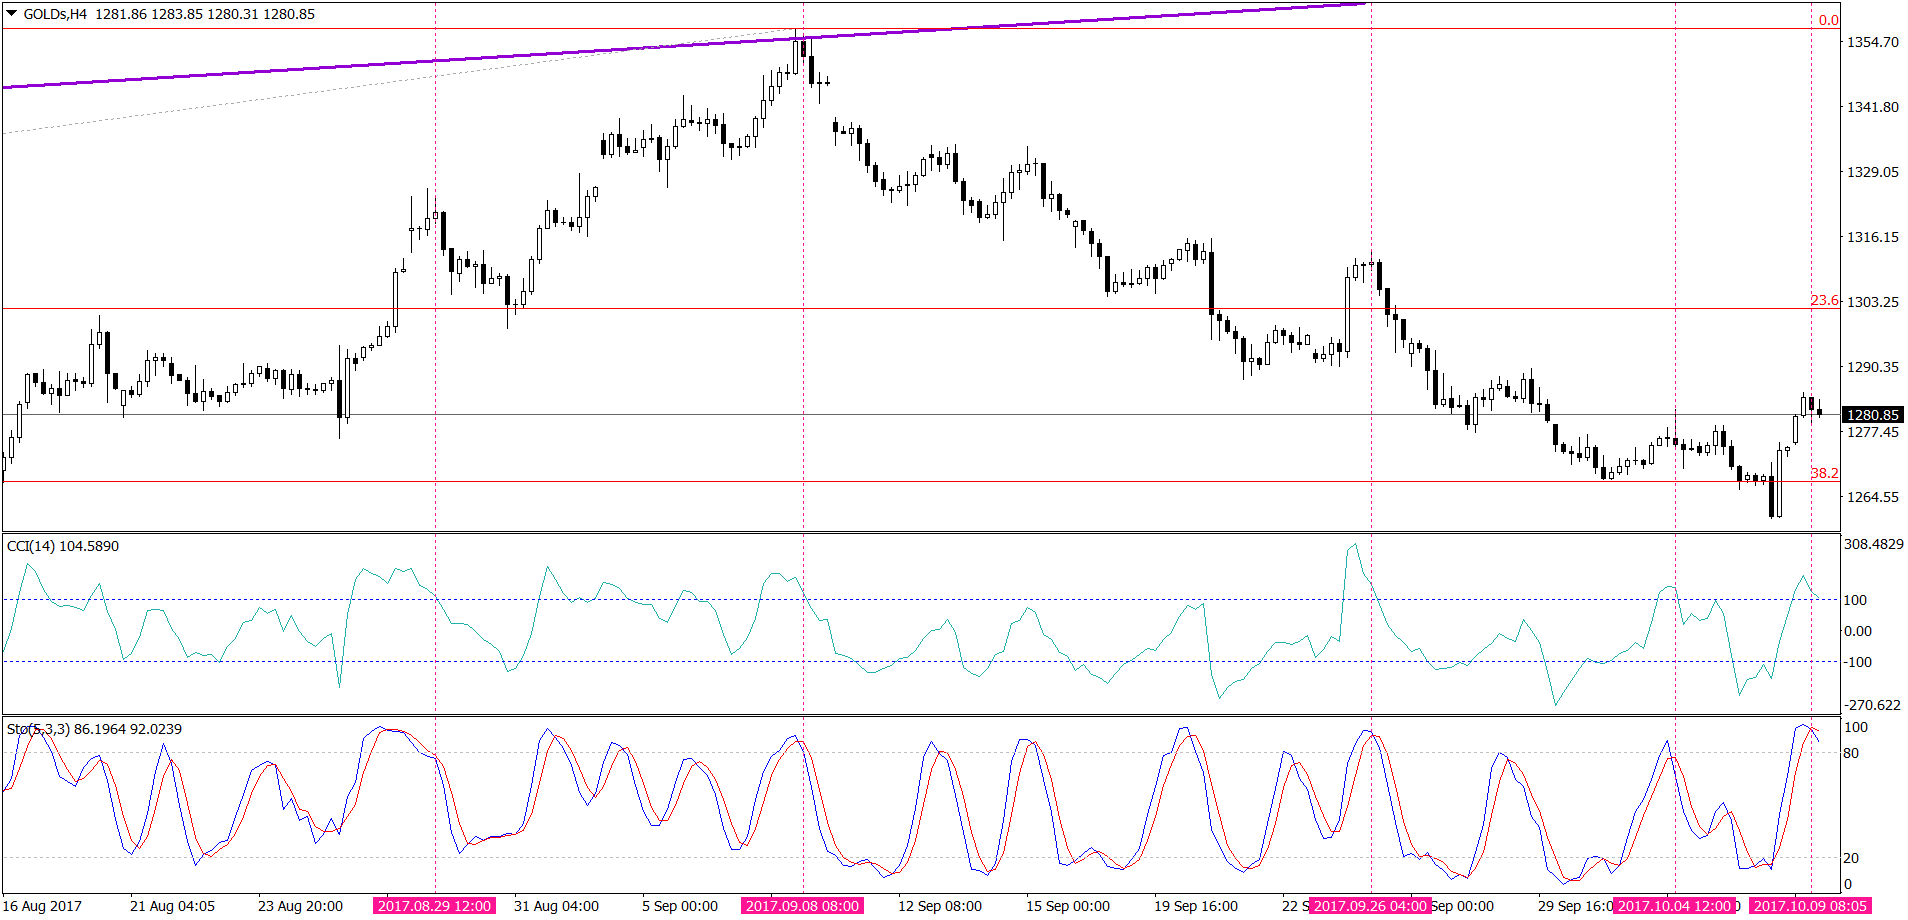Click the 2017.10.04 12:00 date marker
This screenshot has width=1908, height=920.
pos(1674,906)
